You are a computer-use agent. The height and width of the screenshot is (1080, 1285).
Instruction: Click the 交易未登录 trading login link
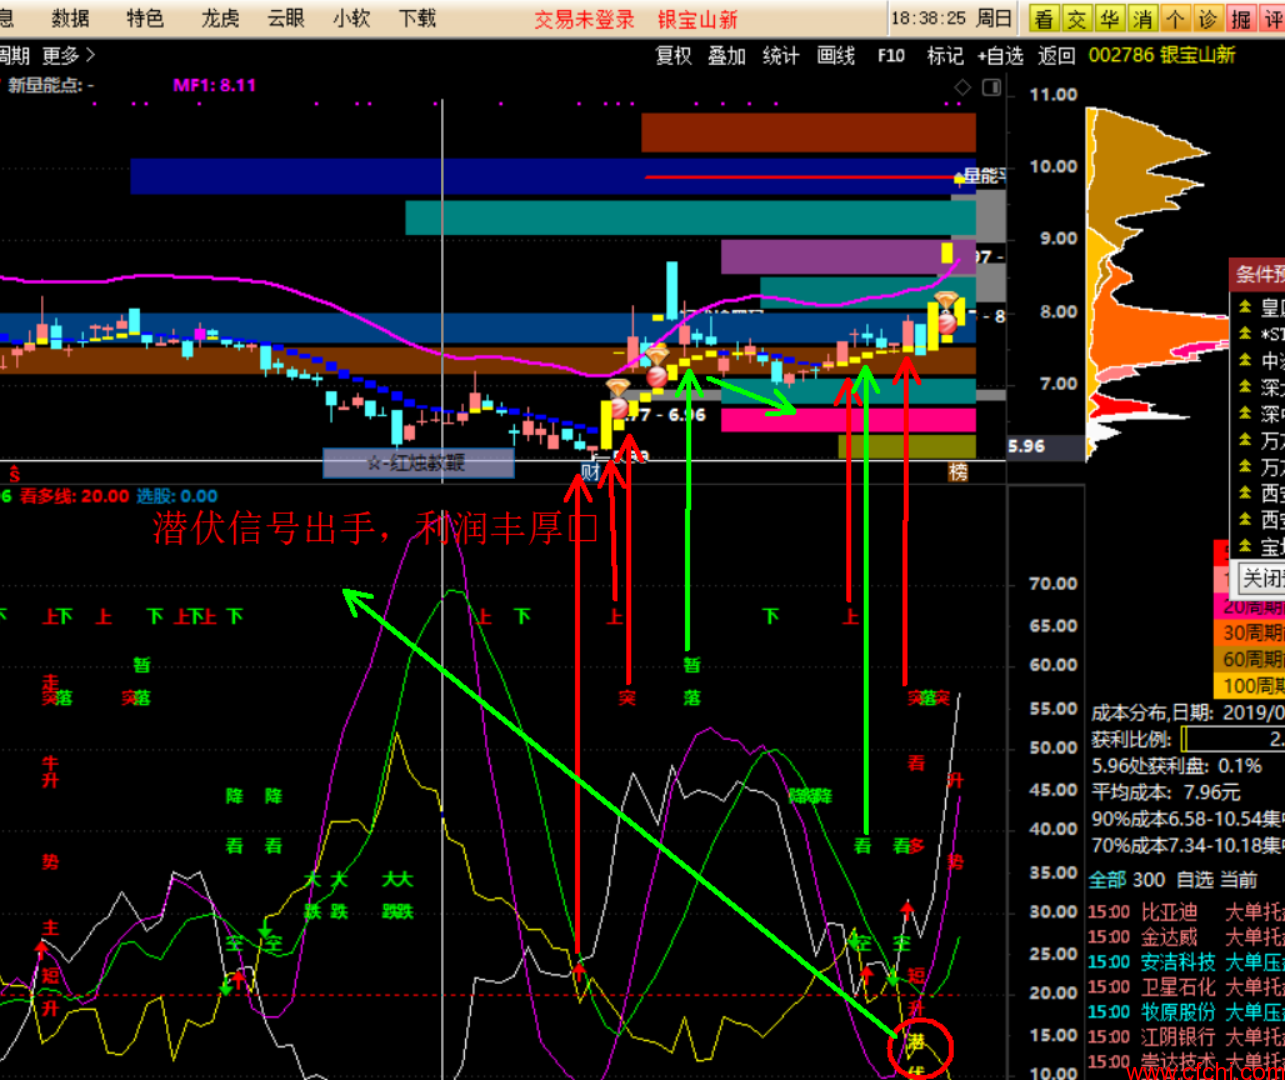pos(584,19)
